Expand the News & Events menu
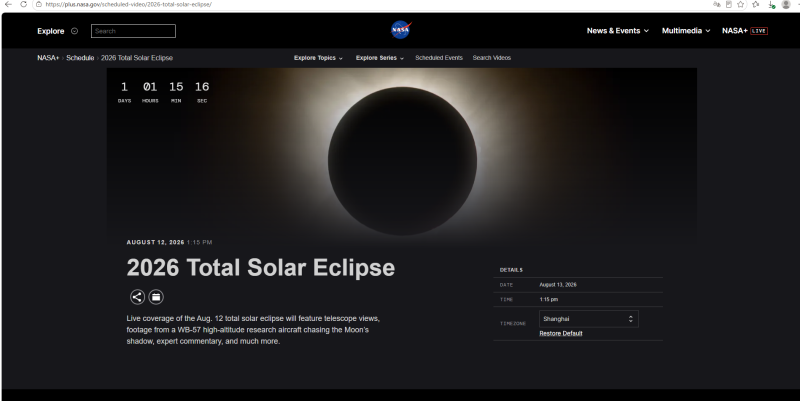This screenshot has height=401, width=800. click(618, 31)
